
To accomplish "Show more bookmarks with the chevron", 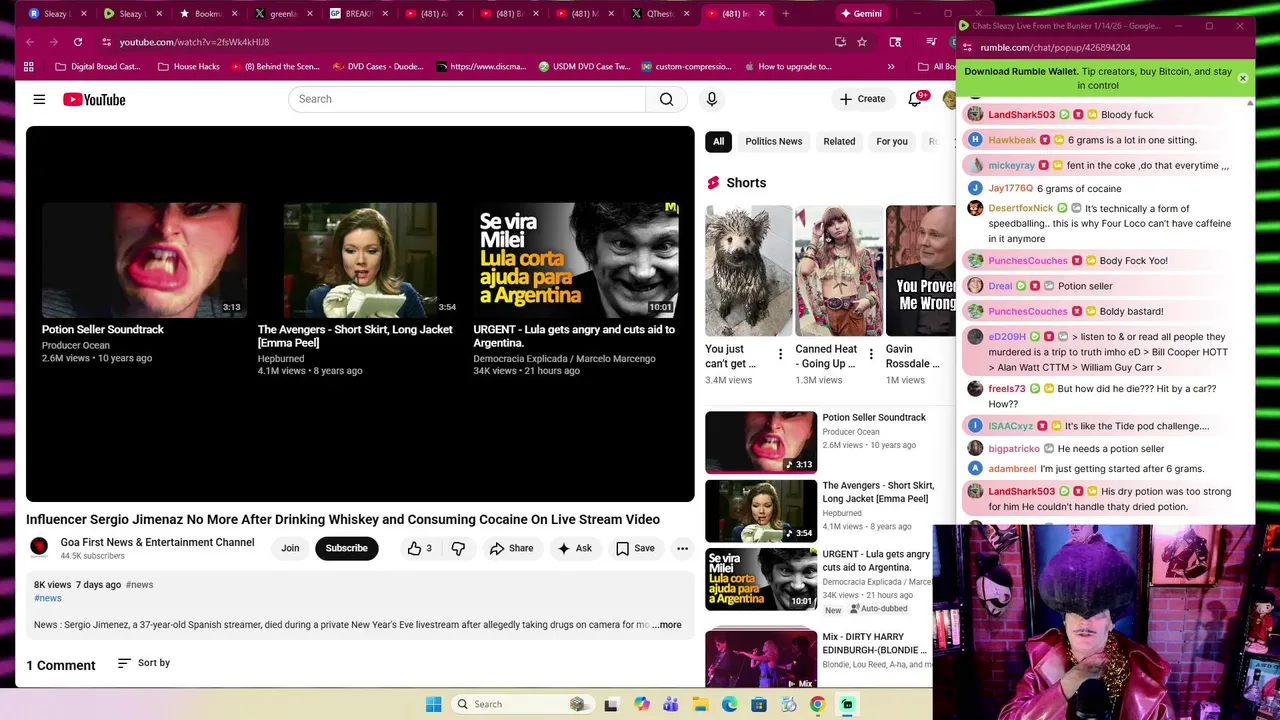I will pyautogui.click(x=891, y=67).
